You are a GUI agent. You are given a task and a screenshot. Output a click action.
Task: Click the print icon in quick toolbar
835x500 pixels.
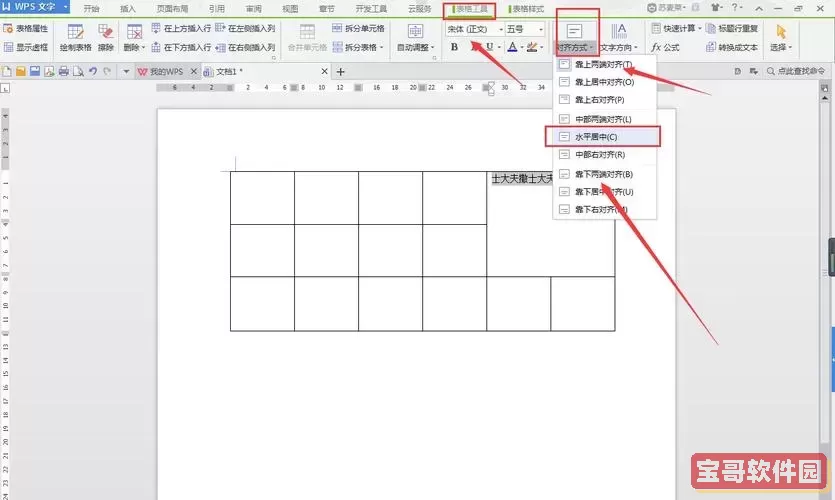point(64,71)
